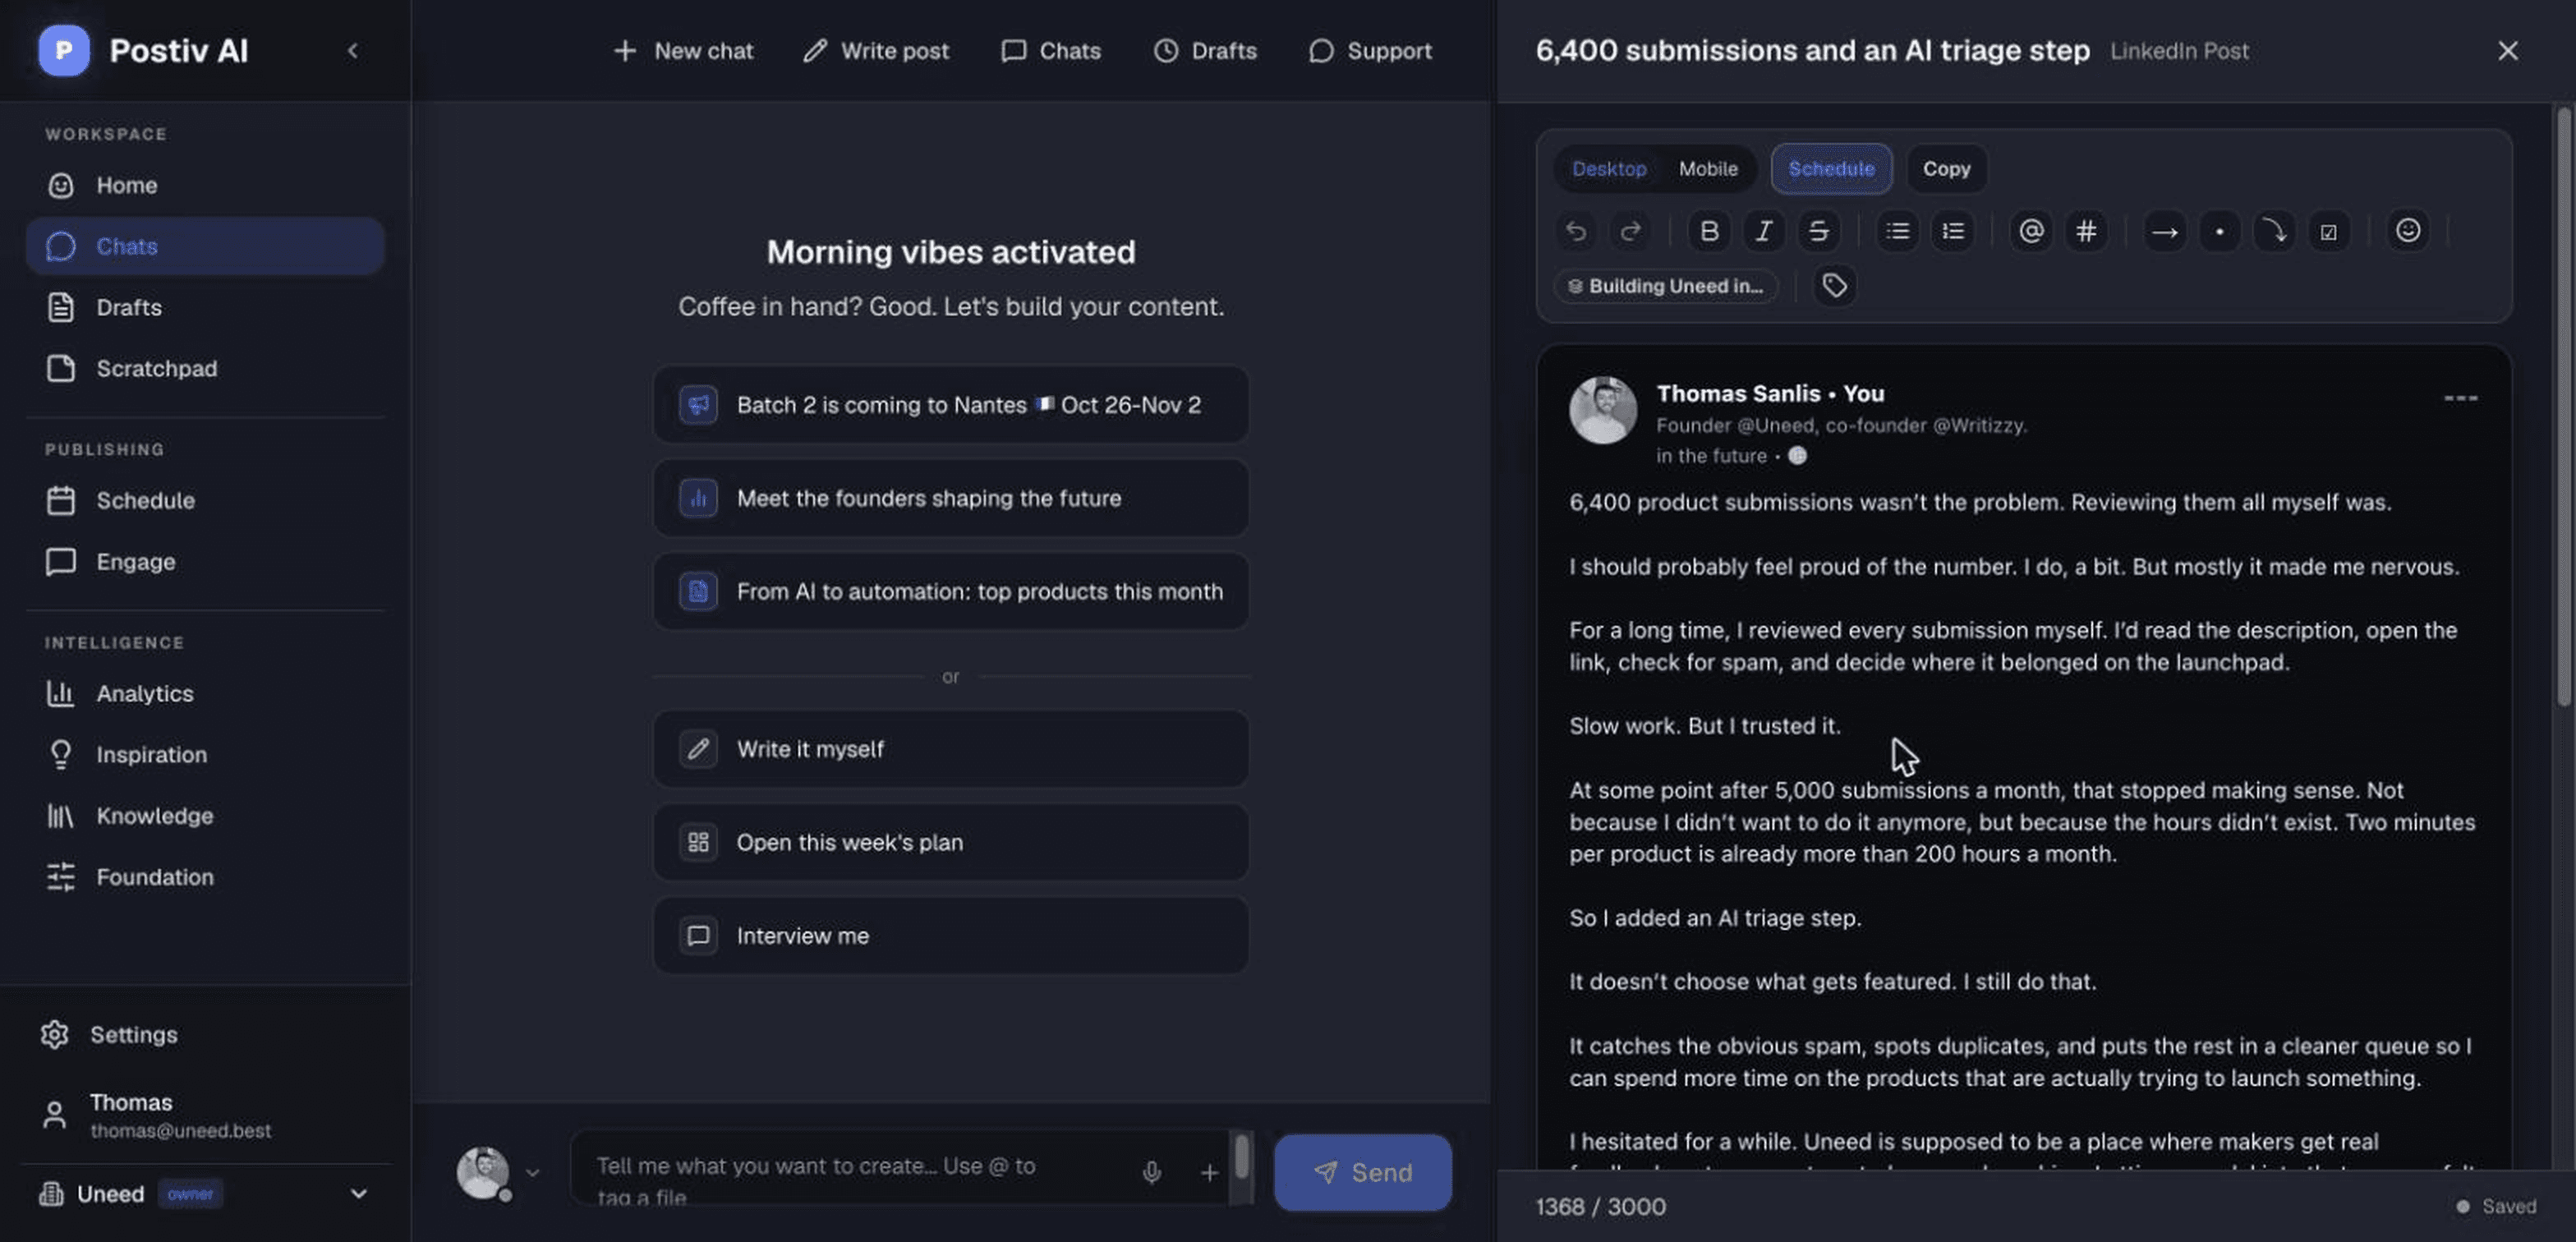Screen dimensions: 2576x1242
Task: Click the post title '6,400 submissions and an AI triage step'
Action: (x=1812, y=50)
